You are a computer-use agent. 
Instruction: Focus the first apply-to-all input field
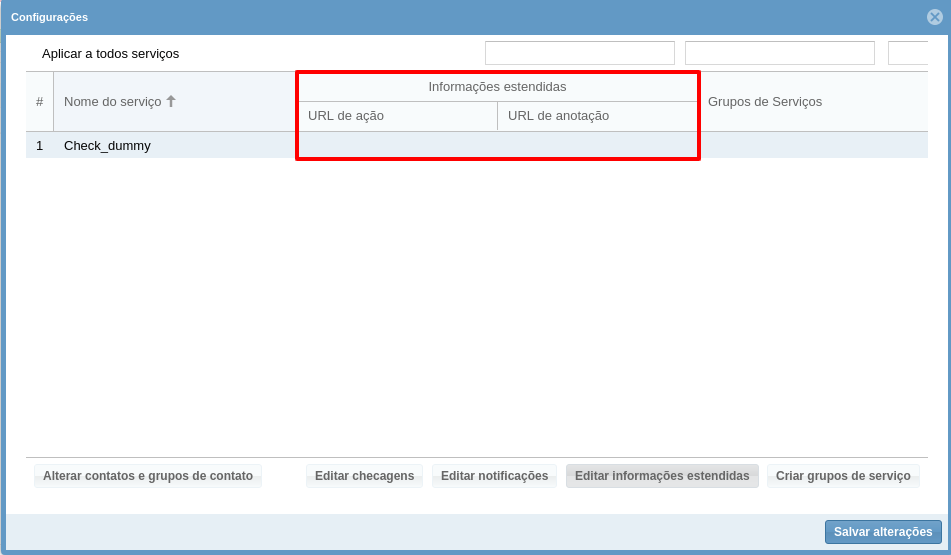pyautogui.click(x=579, y=53)
